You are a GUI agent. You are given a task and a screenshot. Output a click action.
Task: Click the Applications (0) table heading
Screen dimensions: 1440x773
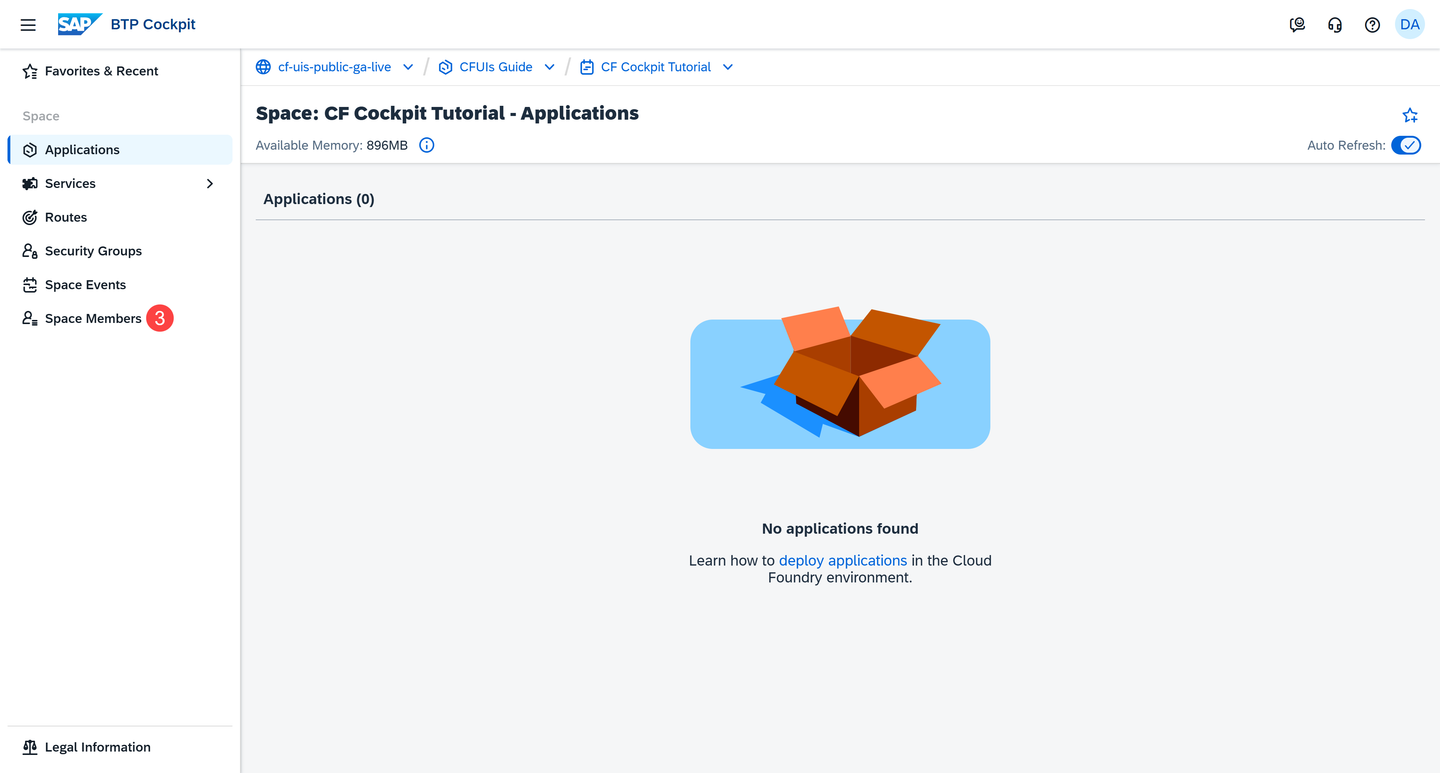(319, 199)
